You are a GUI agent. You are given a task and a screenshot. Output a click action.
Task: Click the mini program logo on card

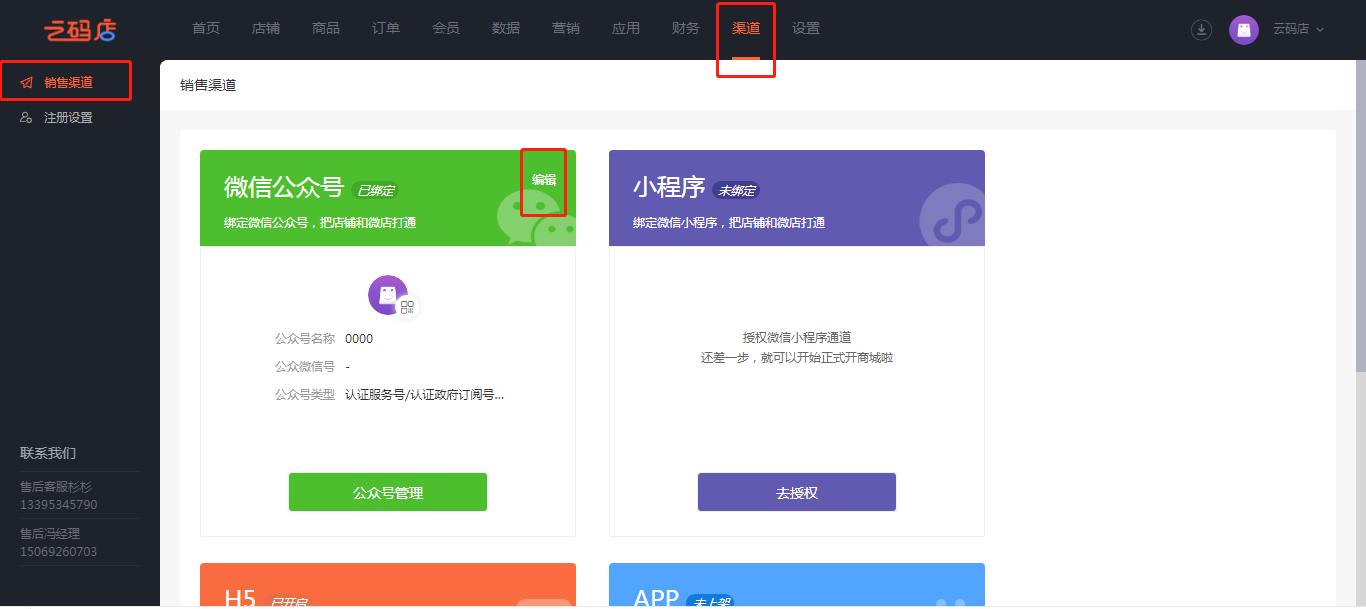pos(950,215)
